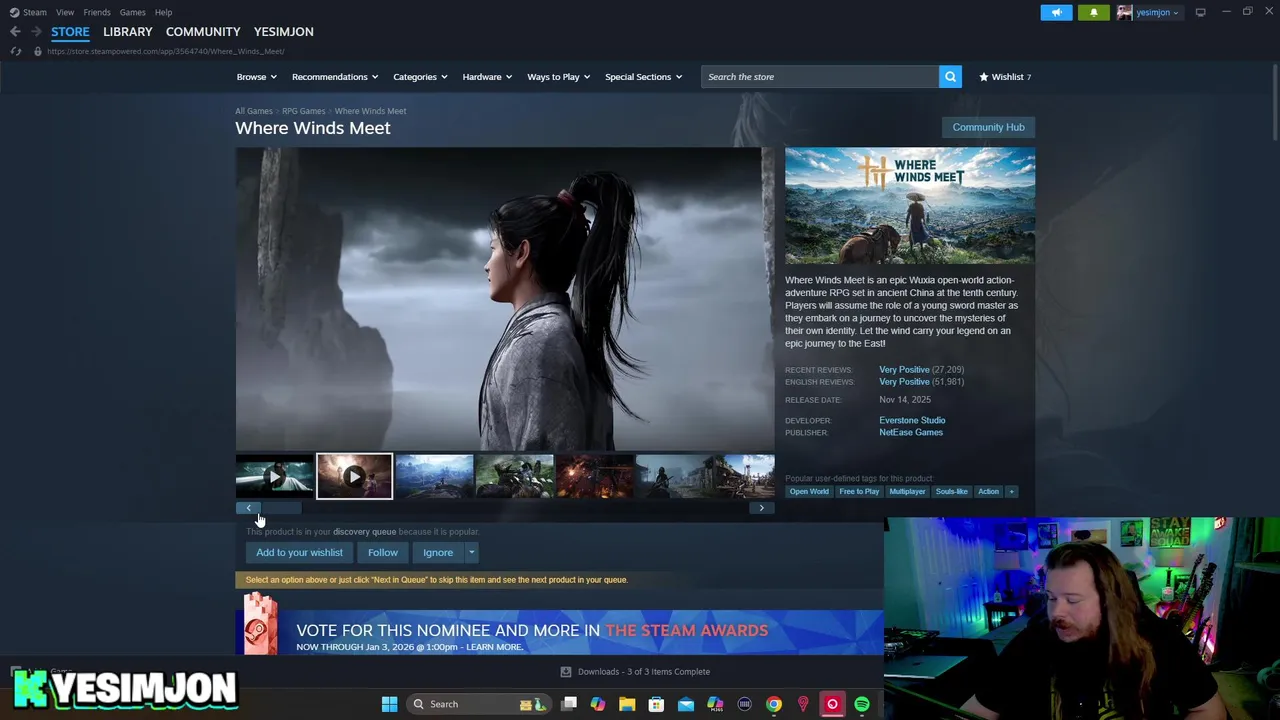Open the Big Picture mode monitor icon
This screenshot has height=720, width=1280.
[x=1200, y=12]
